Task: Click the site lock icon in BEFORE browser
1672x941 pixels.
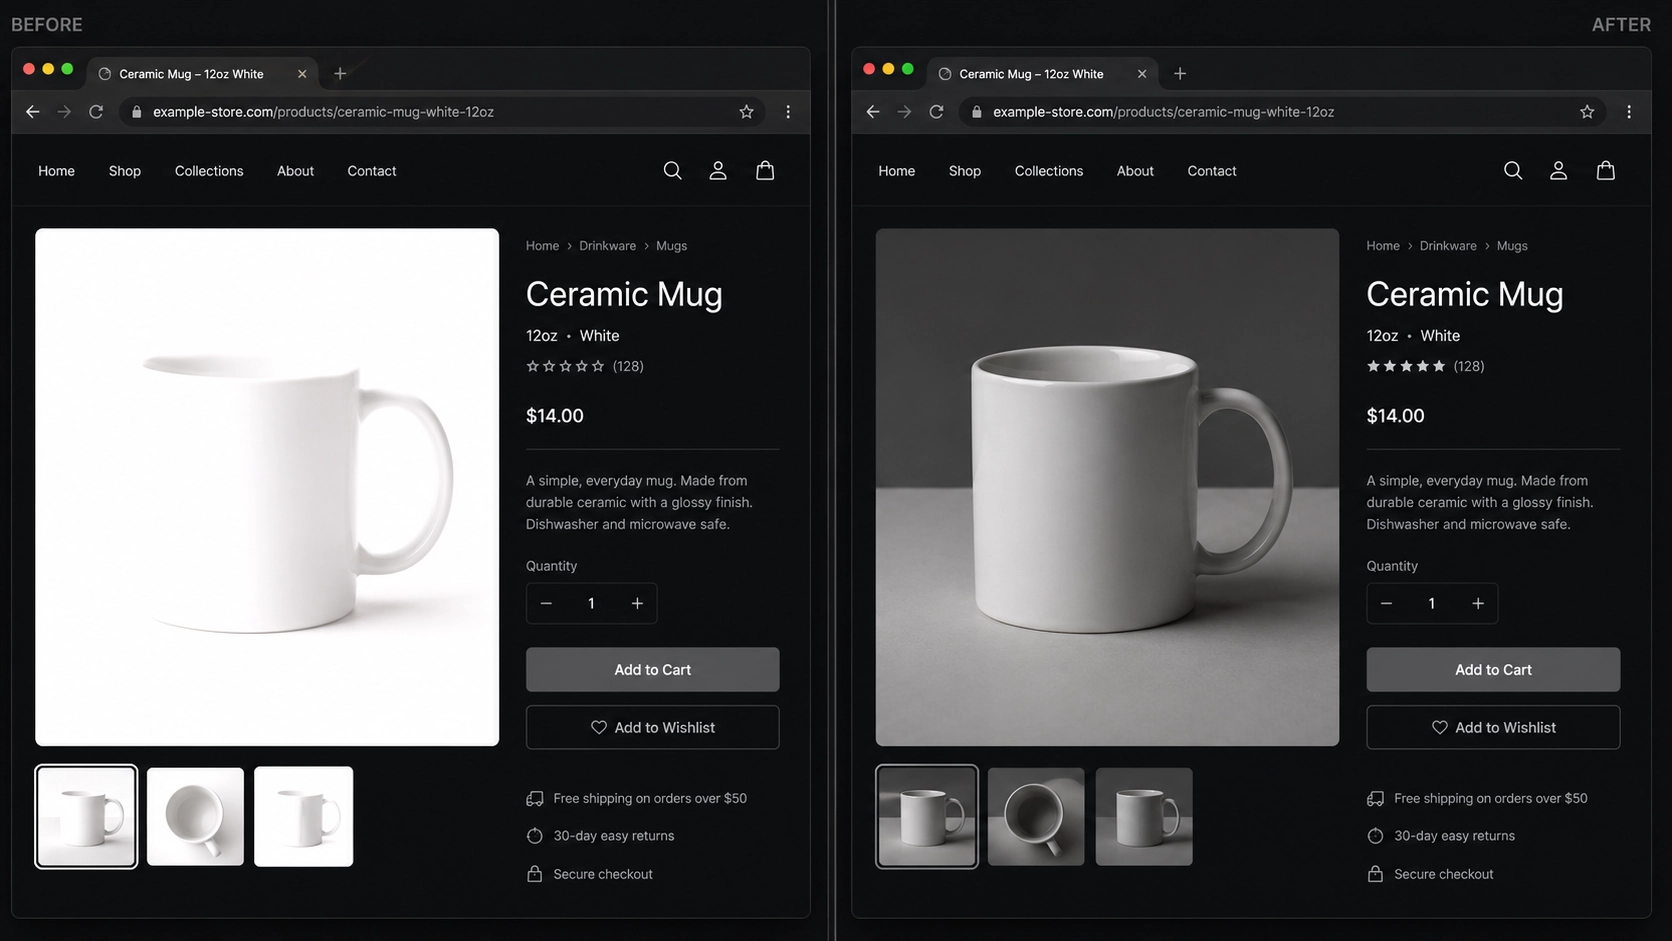Action: click(137, 112)
